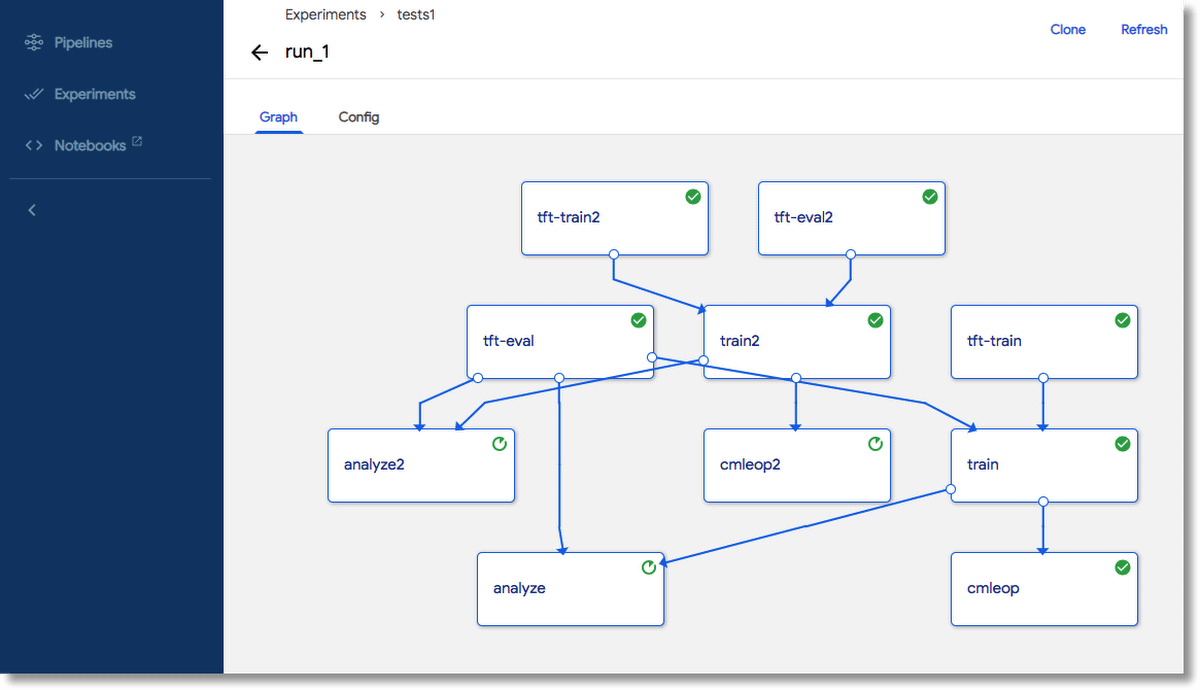1200x690 pixels.
Task: Click the Notebooks code brackets icon
Action: (34, 145)
